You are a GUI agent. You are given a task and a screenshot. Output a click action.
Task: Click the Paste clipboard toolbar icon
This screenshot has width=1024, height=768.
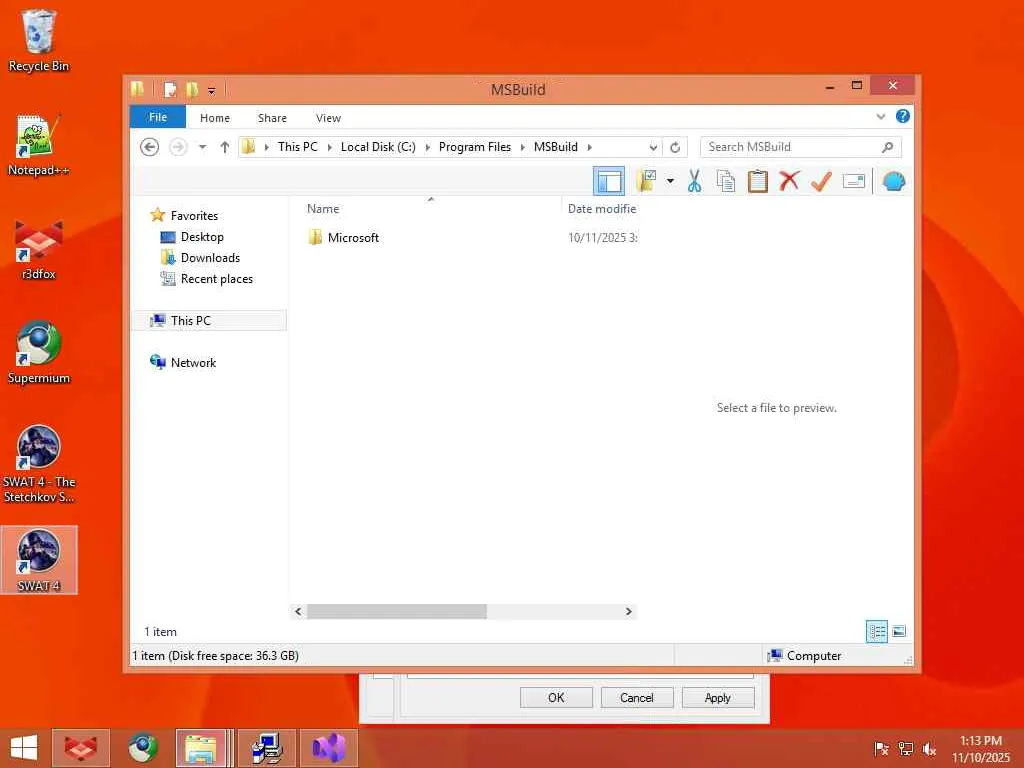(758, 181)
